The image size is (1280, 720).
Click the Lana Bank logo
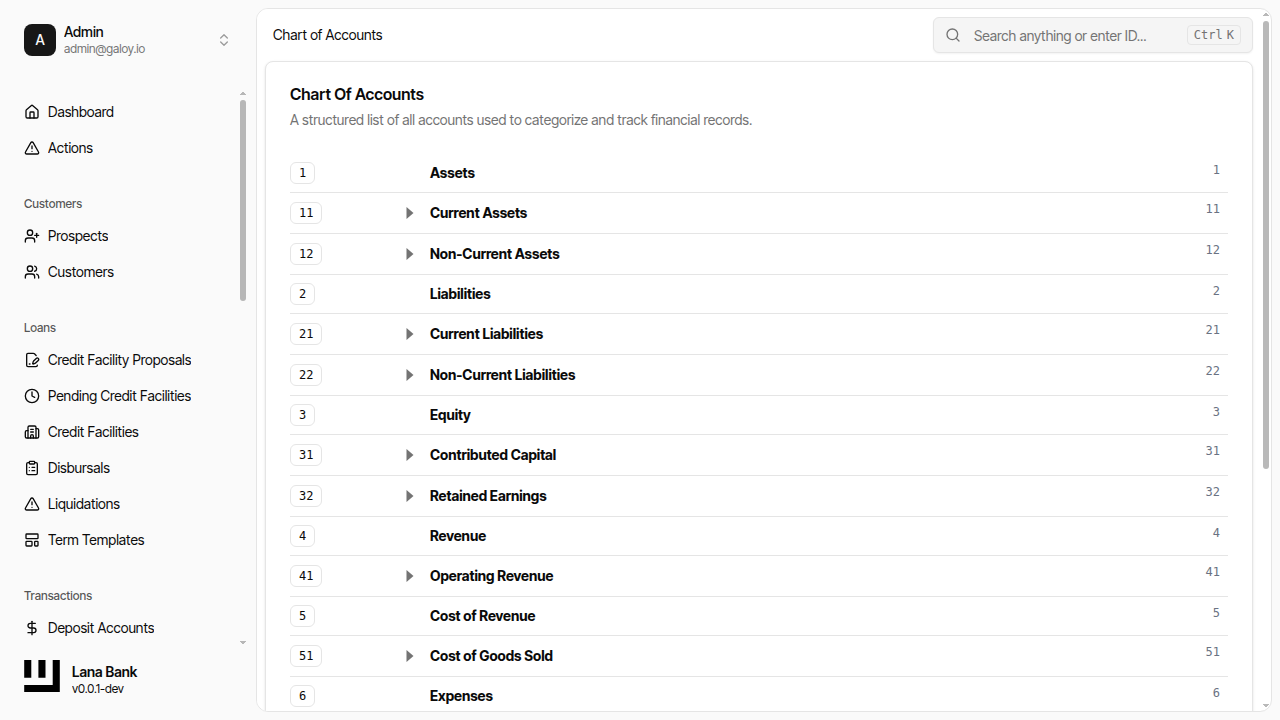tap(41, 675)
